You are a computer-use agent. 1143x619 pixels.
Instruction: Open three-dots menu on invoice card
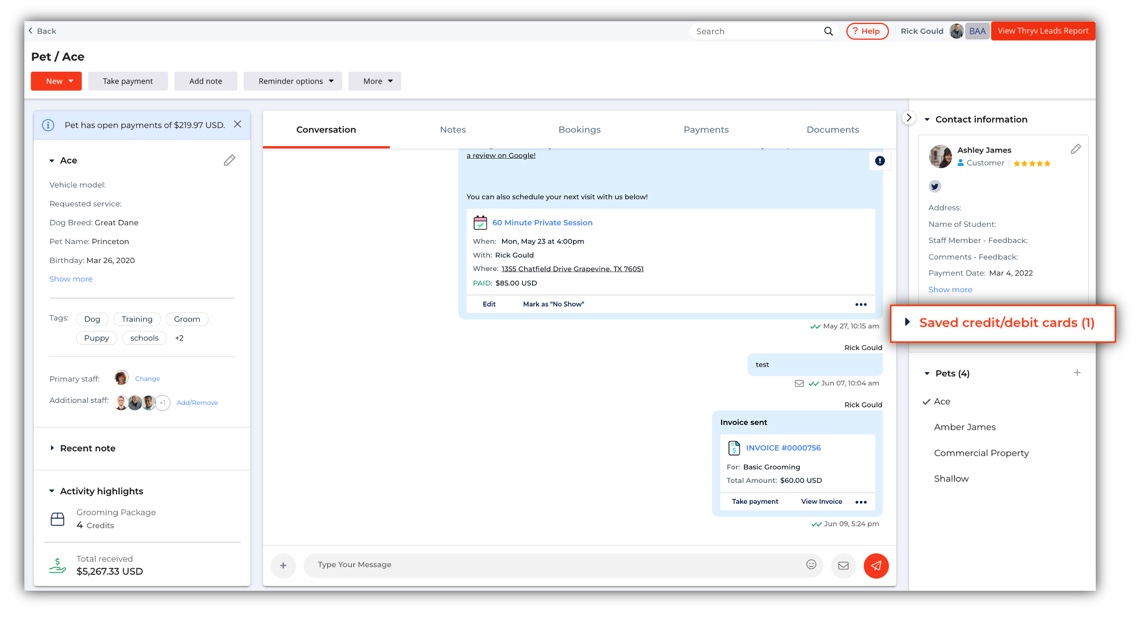(x=861, y=502)
